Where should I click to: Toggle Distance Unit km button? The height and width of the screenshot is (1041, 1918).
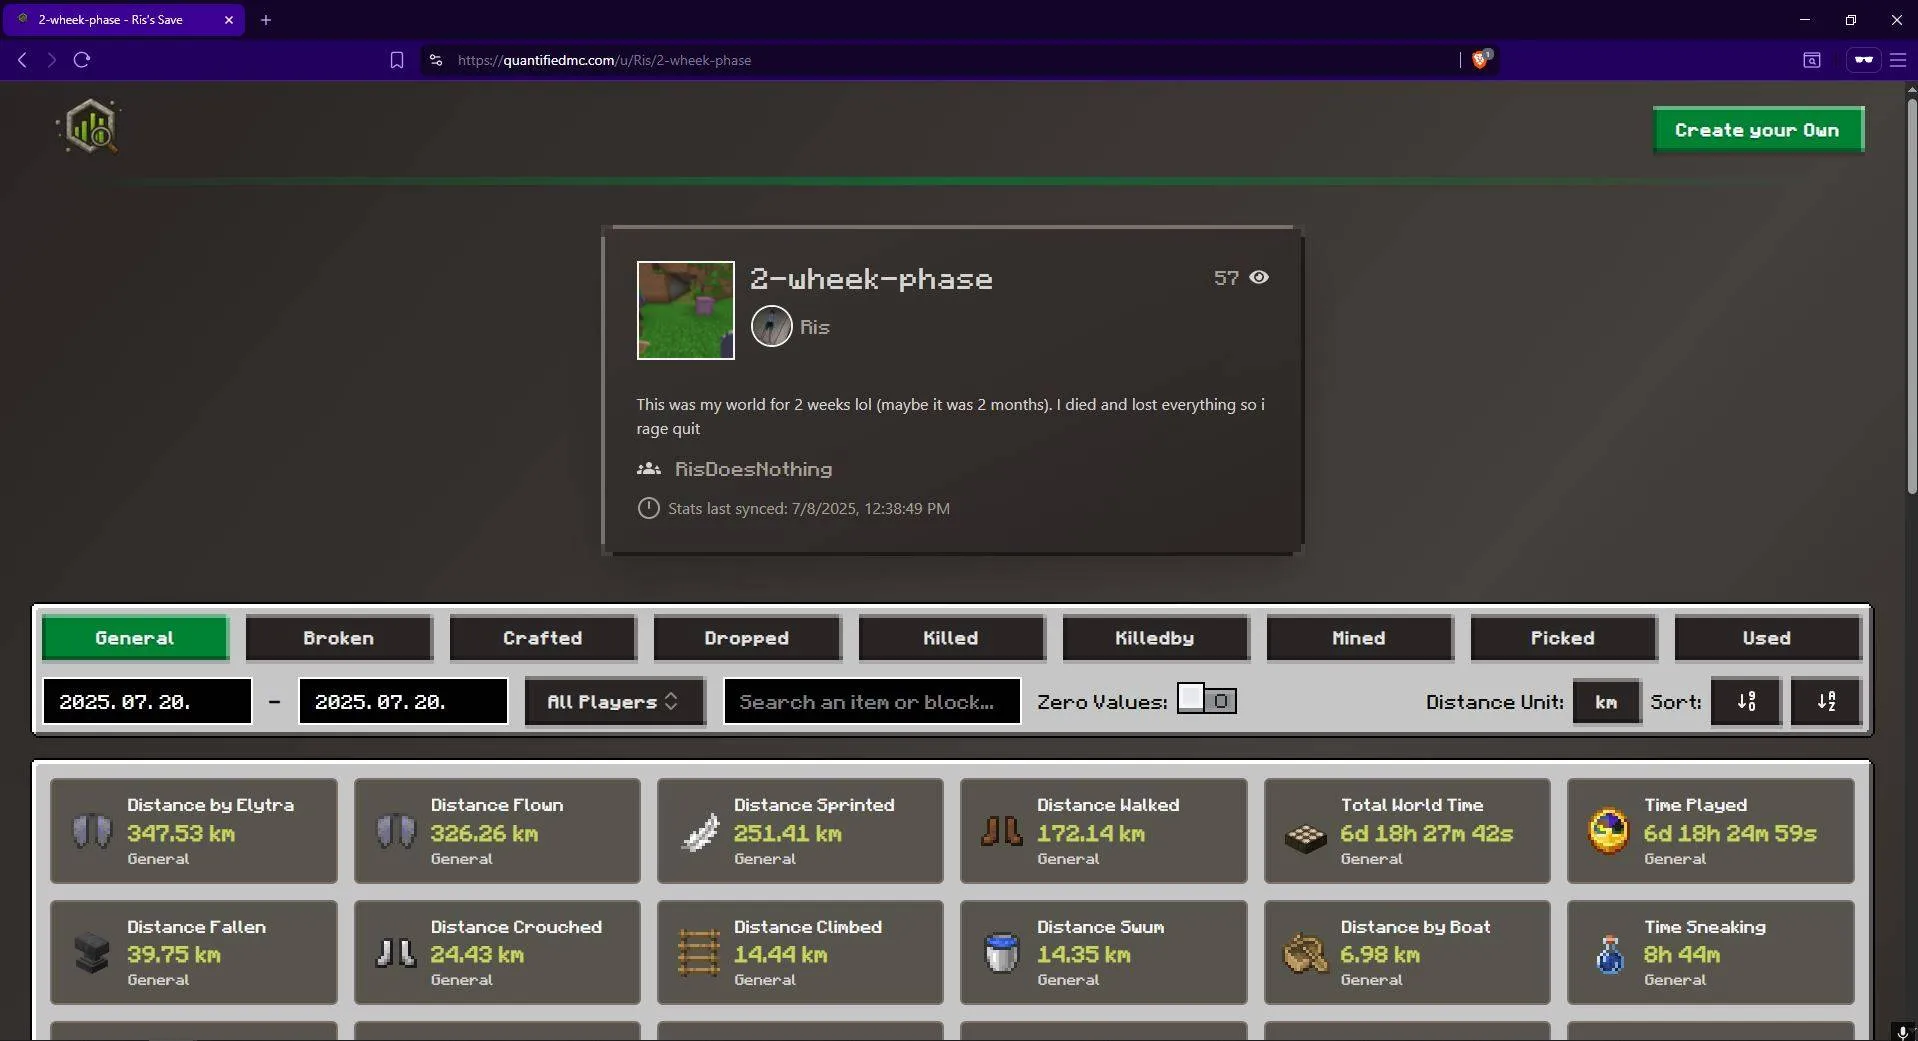coord(1606,701)
